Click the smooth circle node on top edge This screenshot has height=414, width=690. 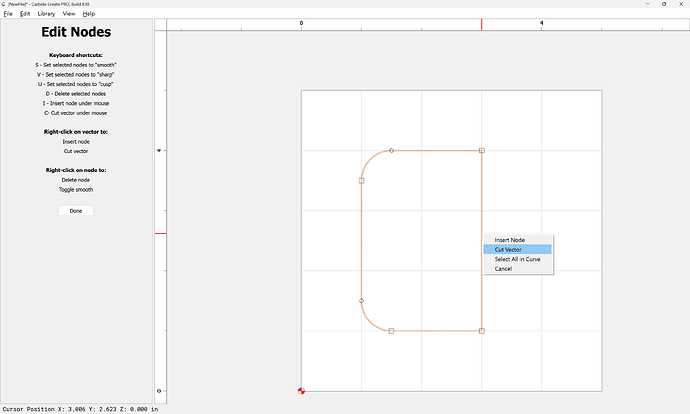pos(391,151)
